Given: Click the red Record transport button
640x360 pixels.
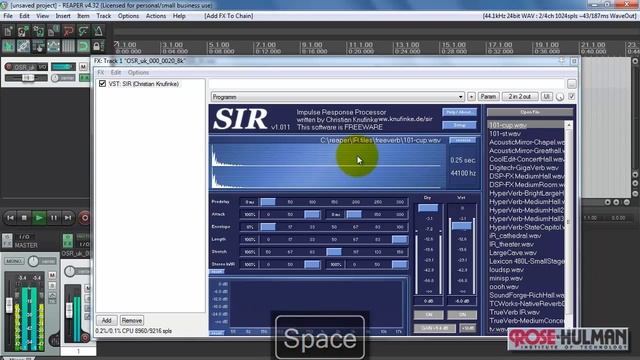Looking at the screenshot, I should (84, 218).
